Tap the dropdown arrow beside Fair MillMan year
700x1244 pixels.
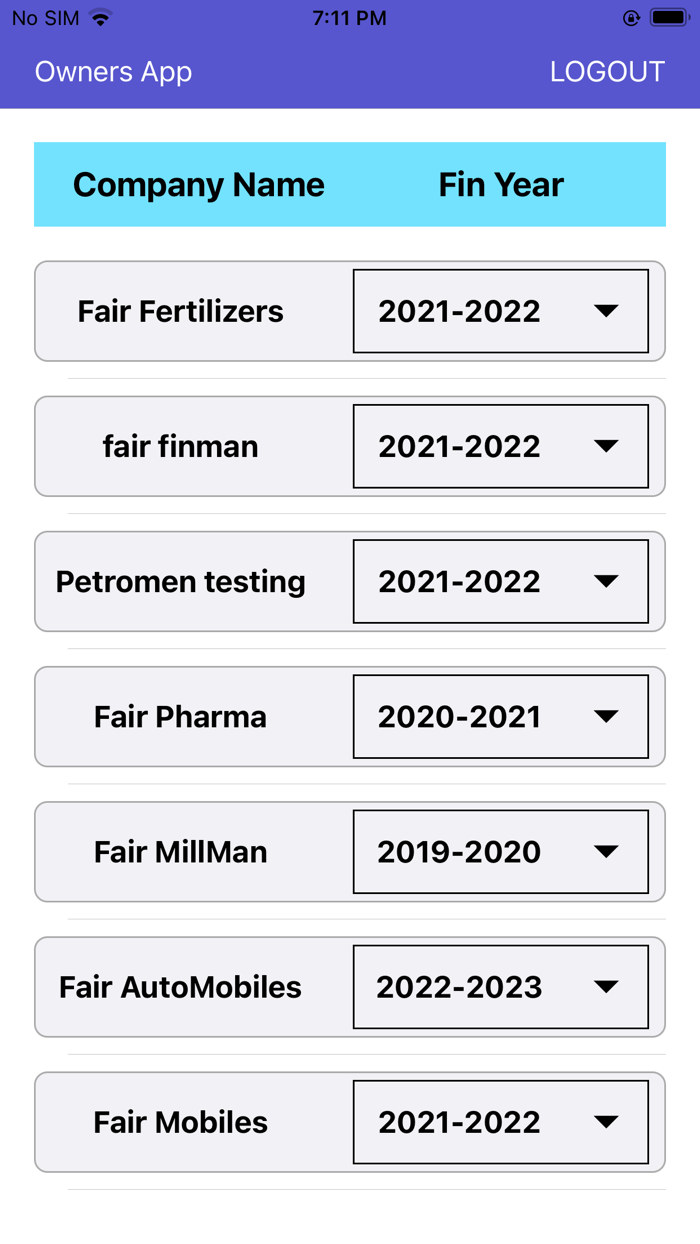(x=608, y=852)
